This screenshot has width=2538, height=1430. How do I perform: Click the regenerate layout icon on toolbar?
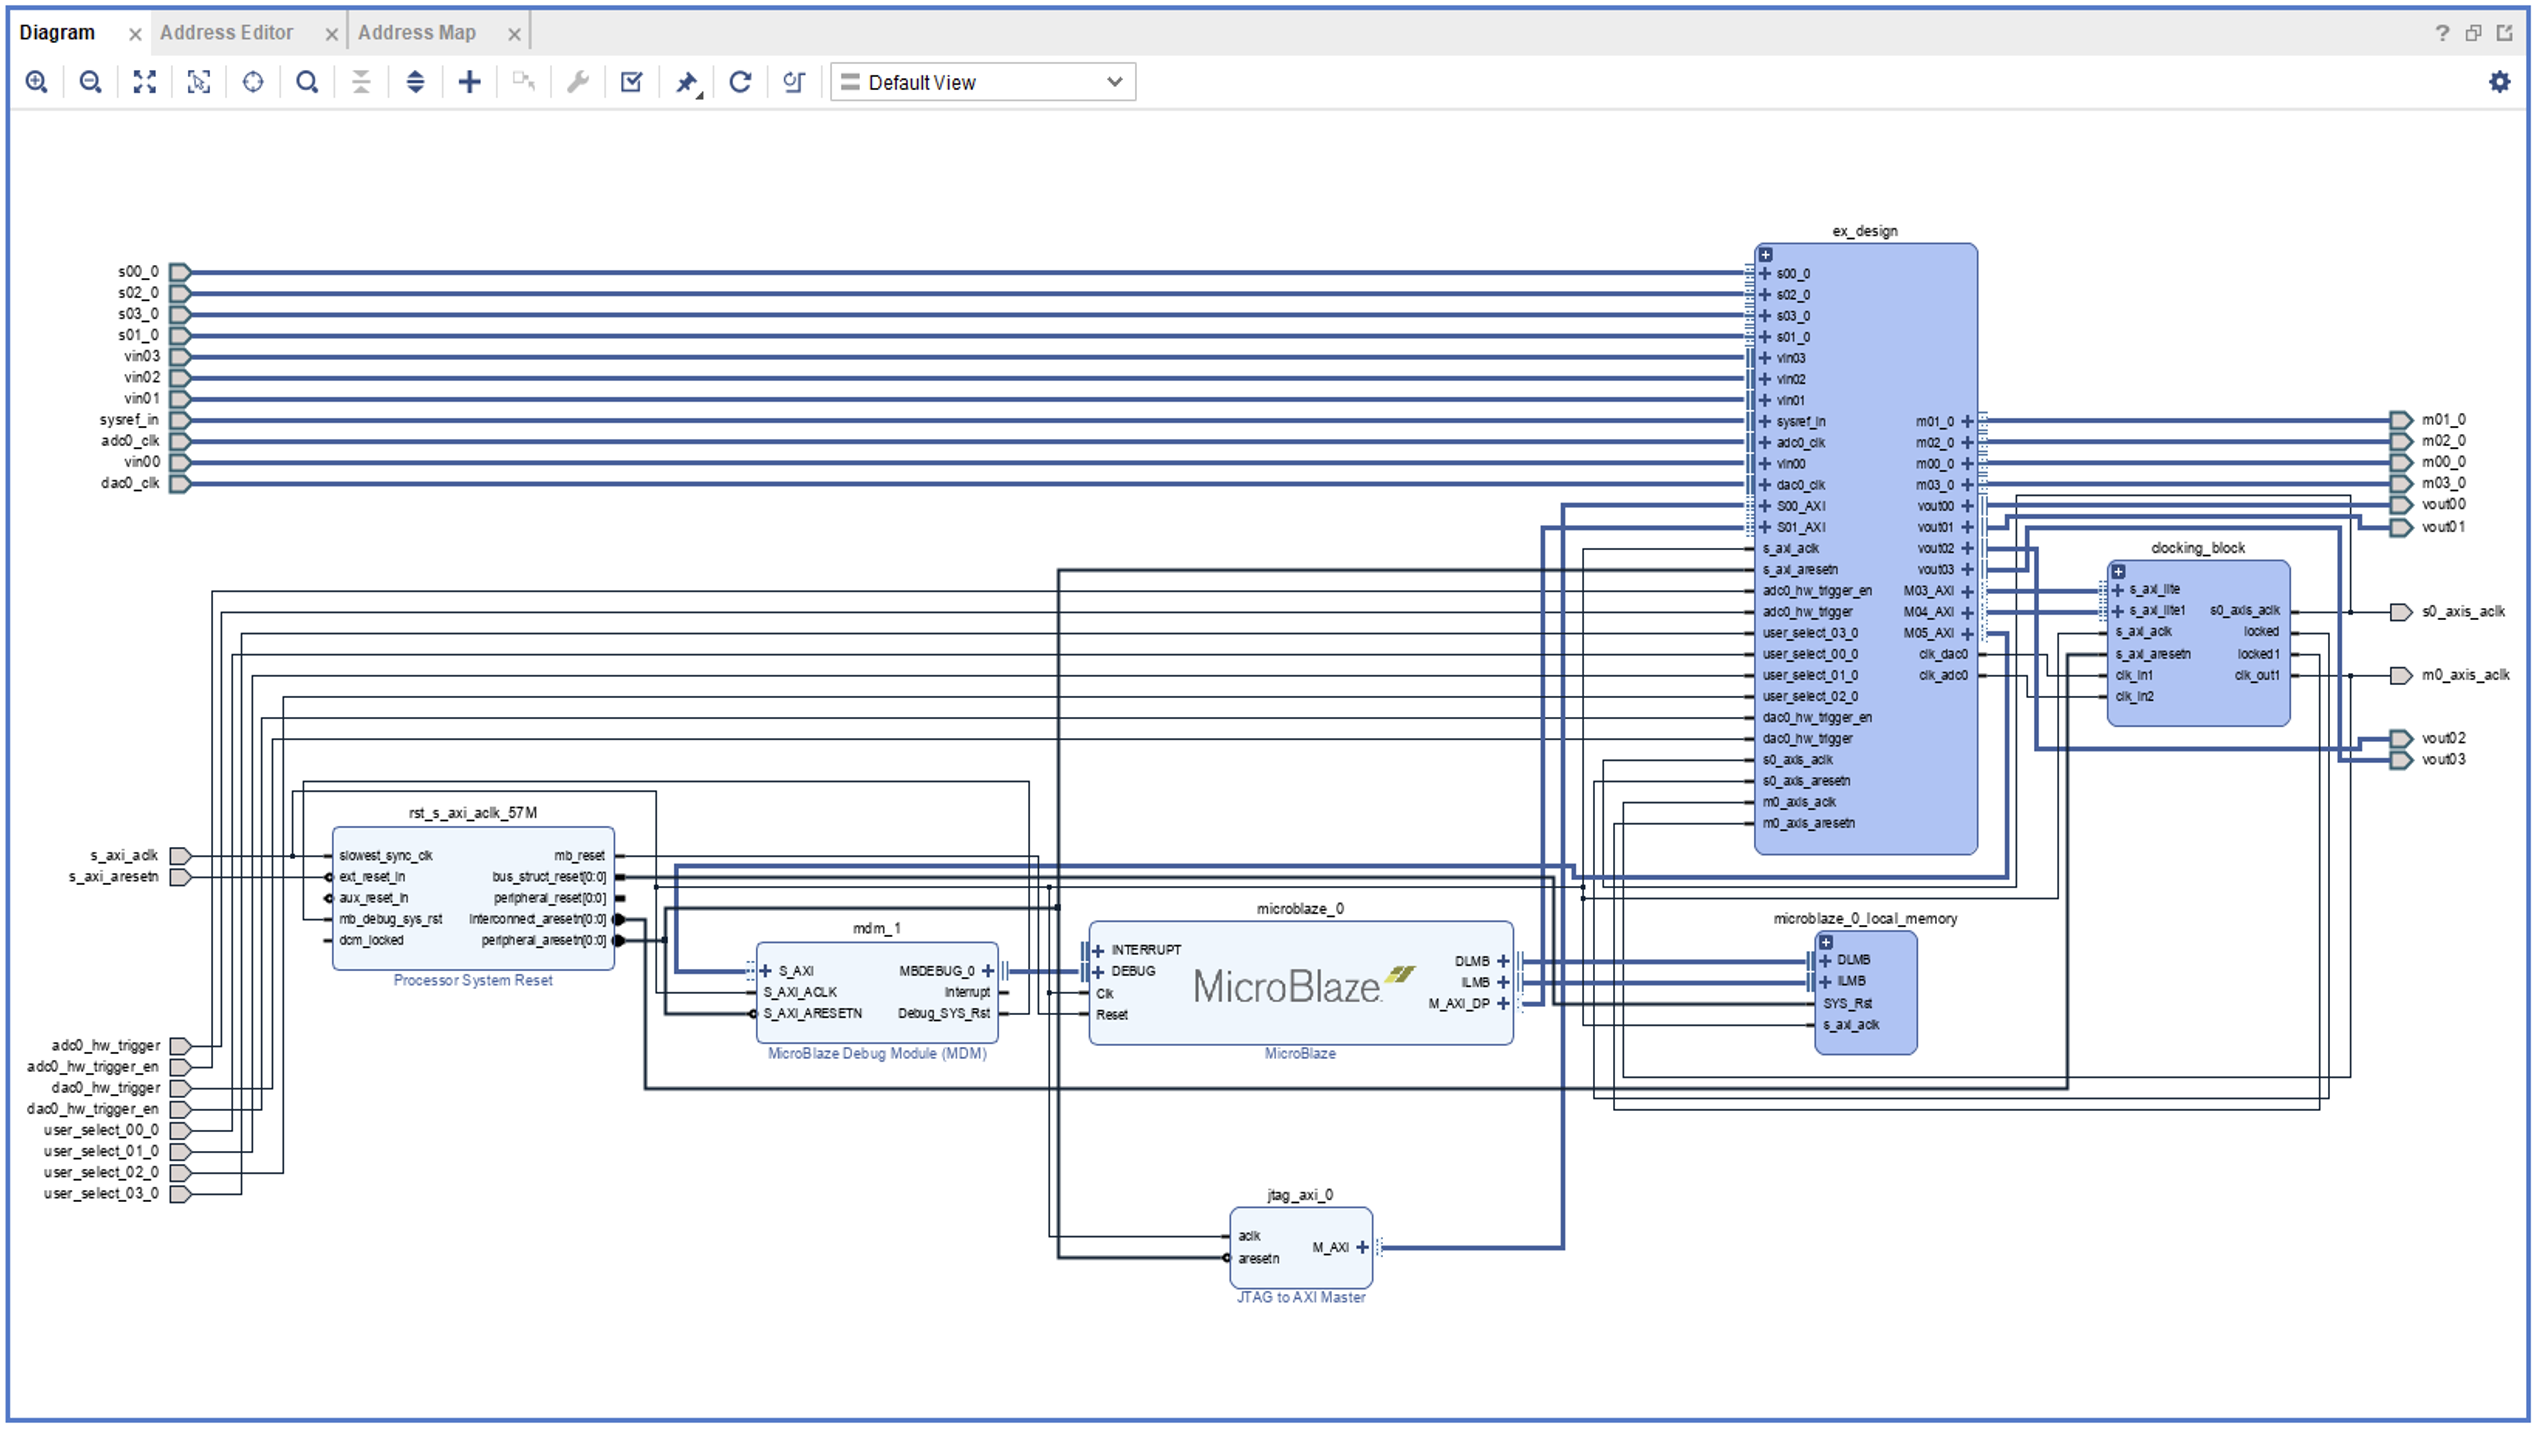[739, 82]
